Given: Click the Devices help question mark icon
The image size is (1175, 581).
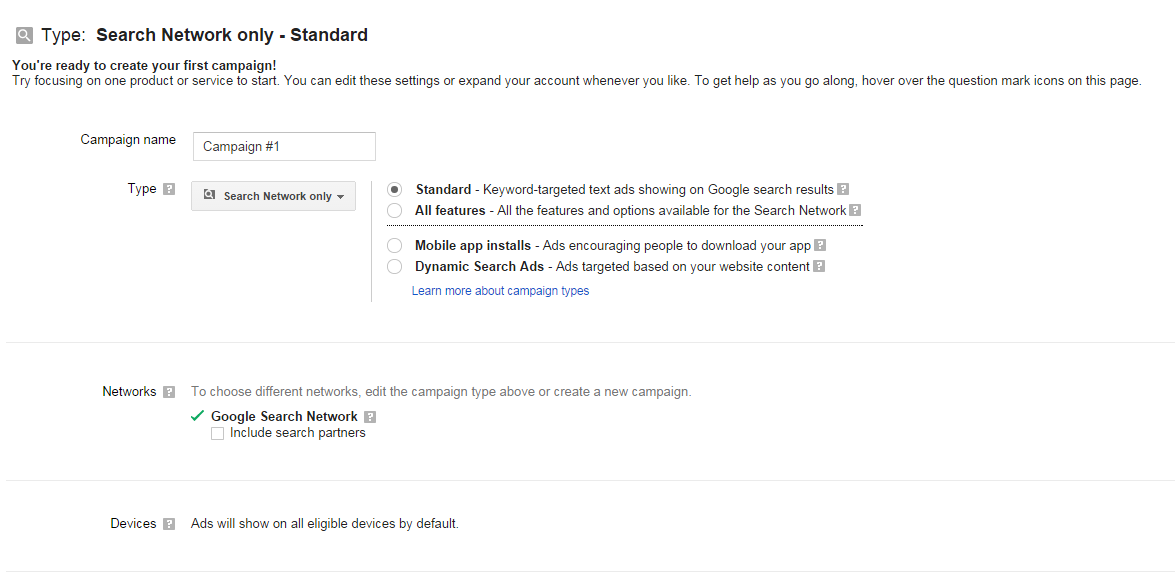Looking at the screenshot, I should pos(169,524).
